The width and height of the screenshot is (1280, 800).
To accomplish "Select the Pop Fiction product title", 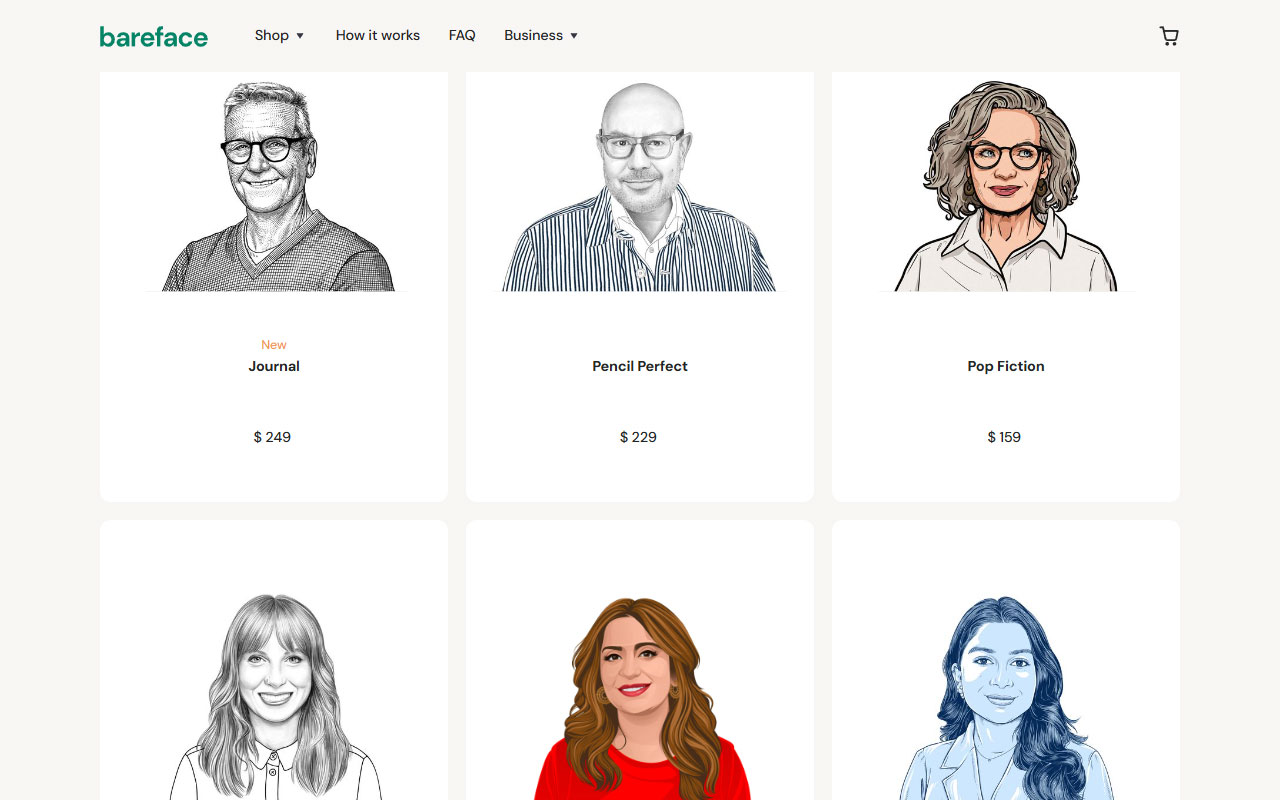I will point(1006,366).
